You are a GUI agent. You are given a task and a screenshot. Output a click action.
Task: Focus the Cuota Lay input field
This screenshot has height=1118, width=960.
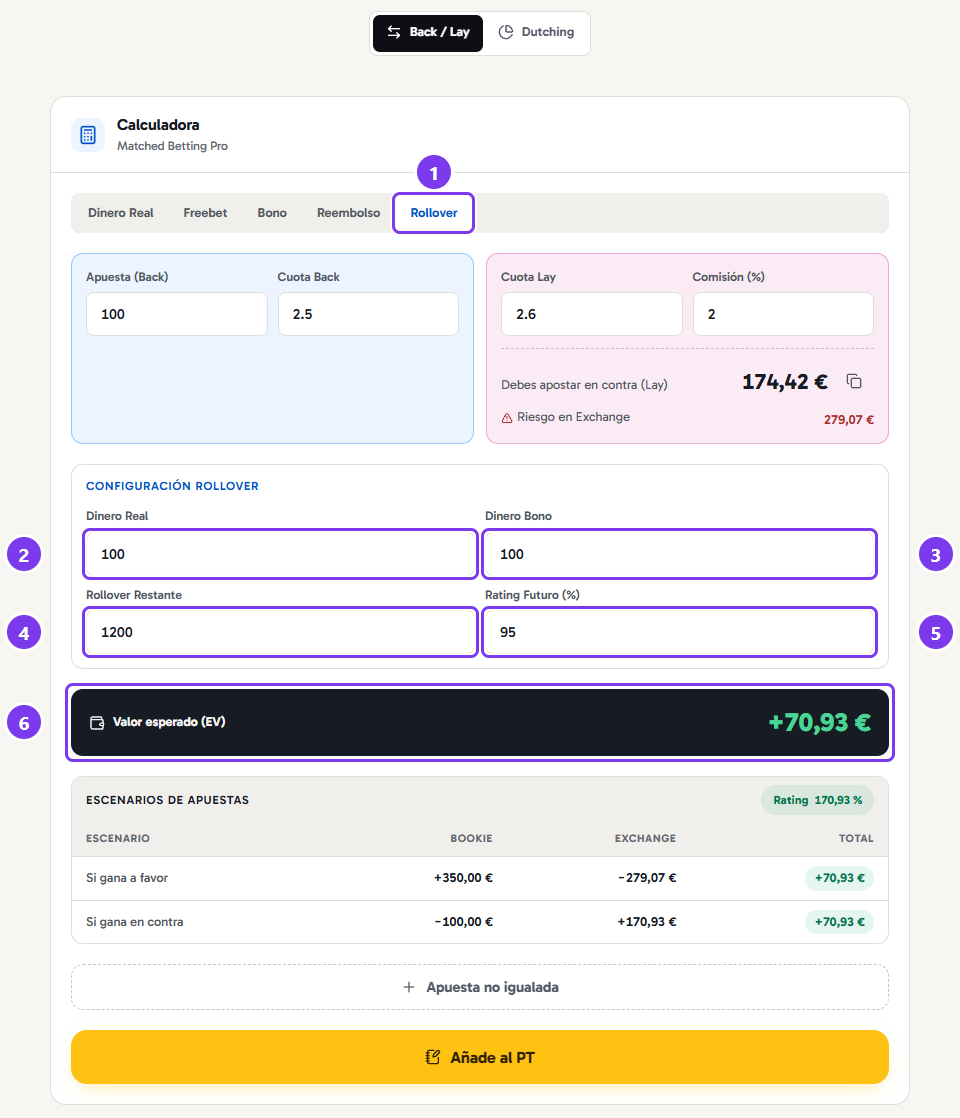pos(591,314)
